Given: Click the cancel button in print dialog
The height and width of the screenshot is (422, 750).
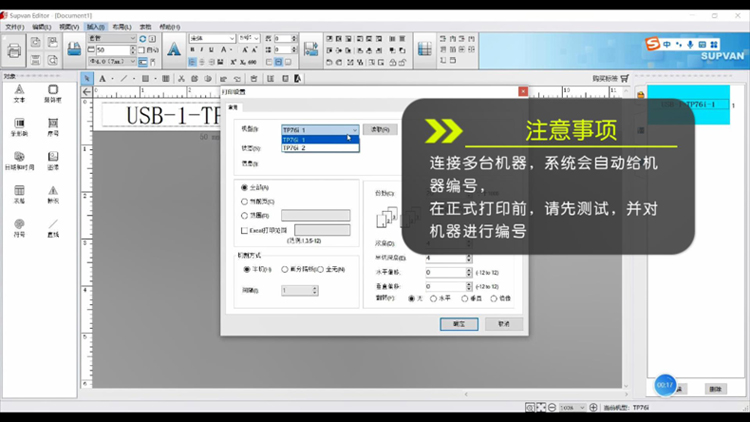Looking at the screenshot, I should coord(503,324).
